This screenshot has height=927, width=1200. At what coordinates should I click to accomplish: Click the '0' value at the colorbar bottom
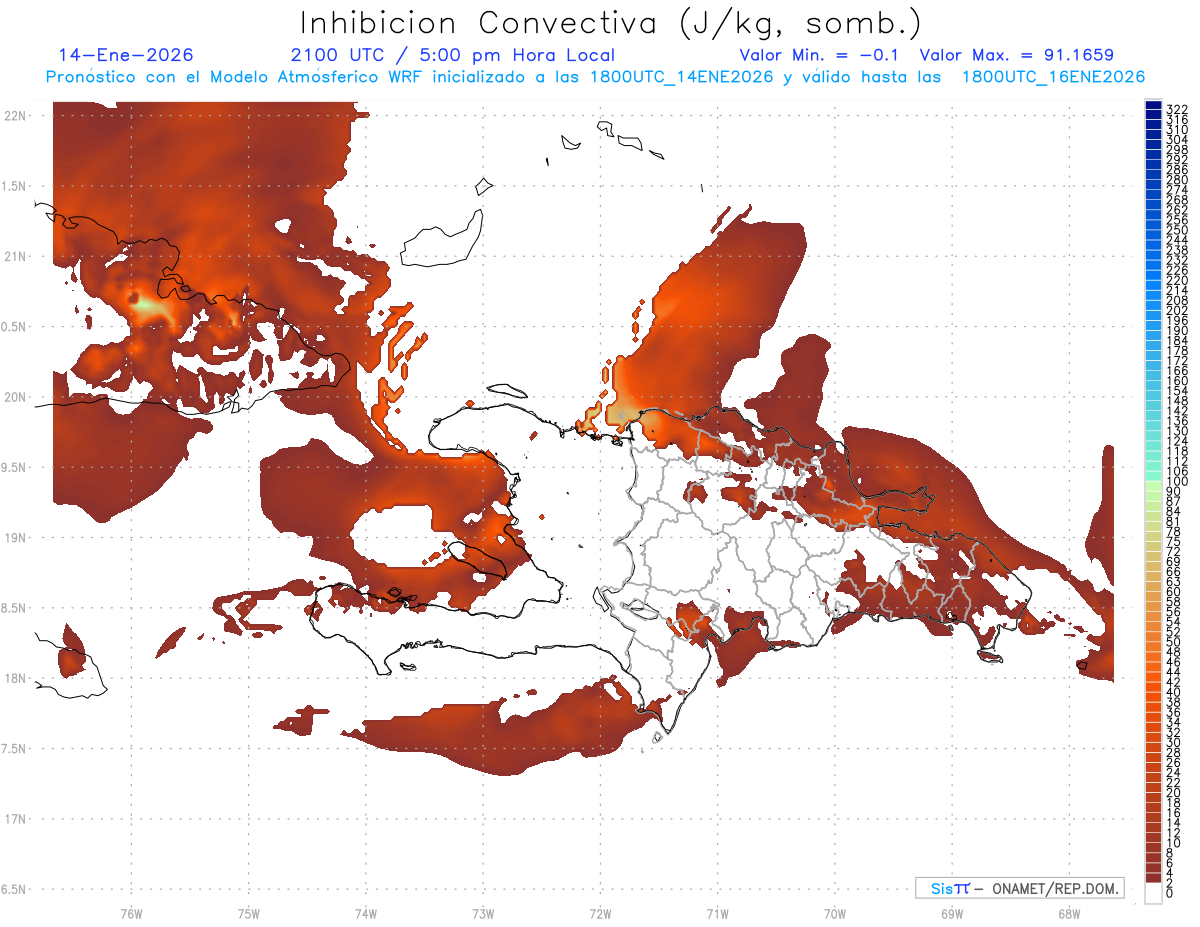(1170, 894)
